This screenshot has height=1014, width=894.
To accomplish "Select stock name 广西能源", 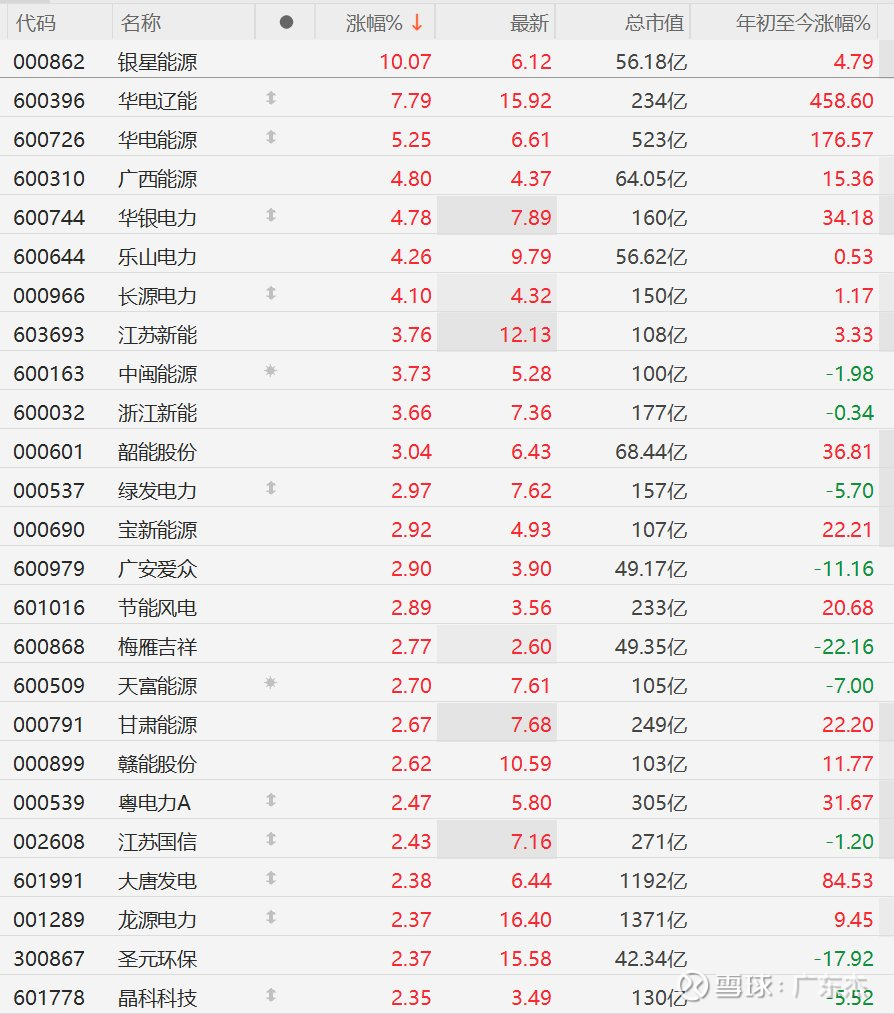I will [157, 179].
